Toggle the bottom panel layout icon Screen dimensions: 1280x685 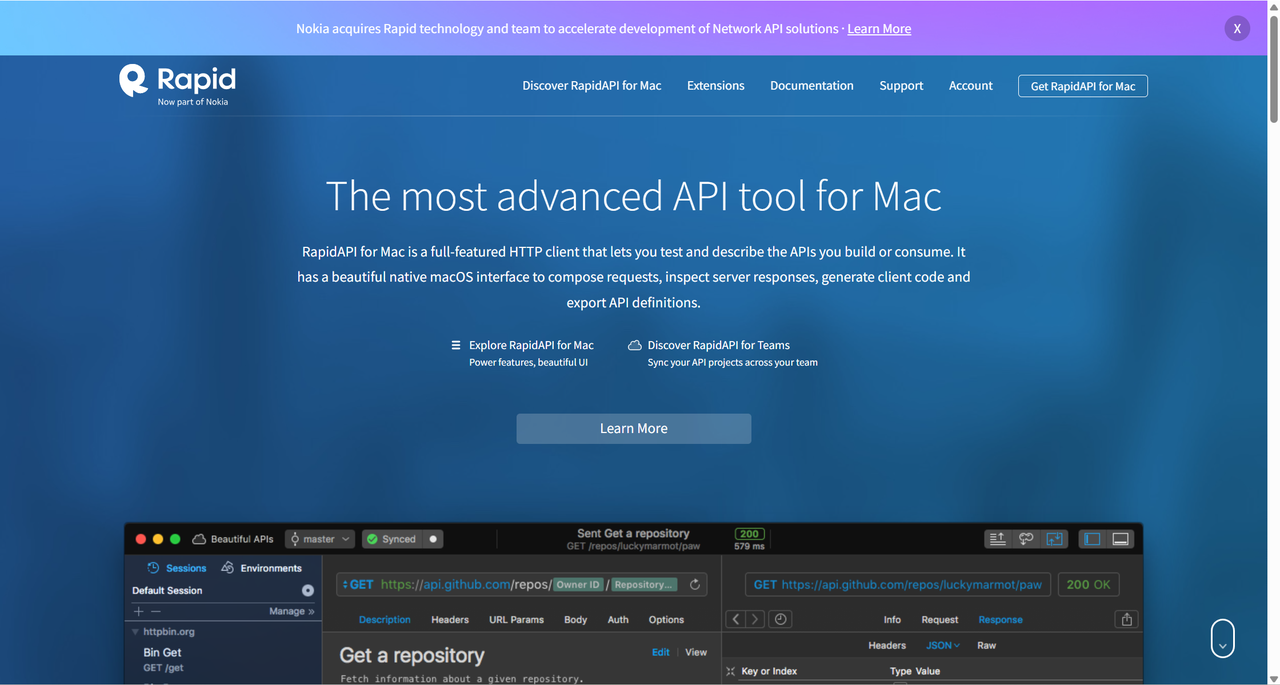coord(1121,539)
